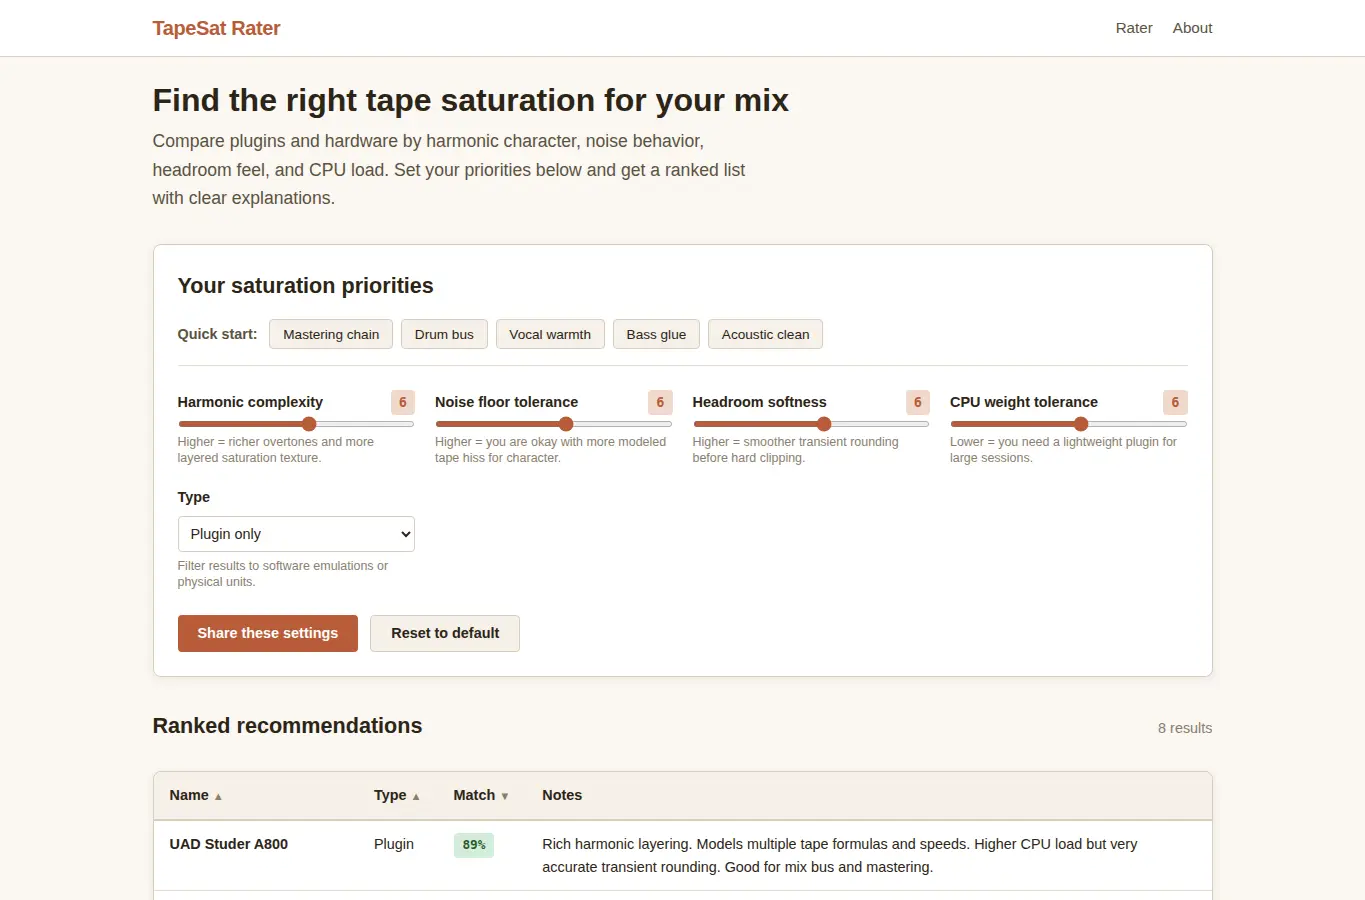Apply the Mastering chain quick start preset
1365x900 pixels.
[x=331, y=334]
